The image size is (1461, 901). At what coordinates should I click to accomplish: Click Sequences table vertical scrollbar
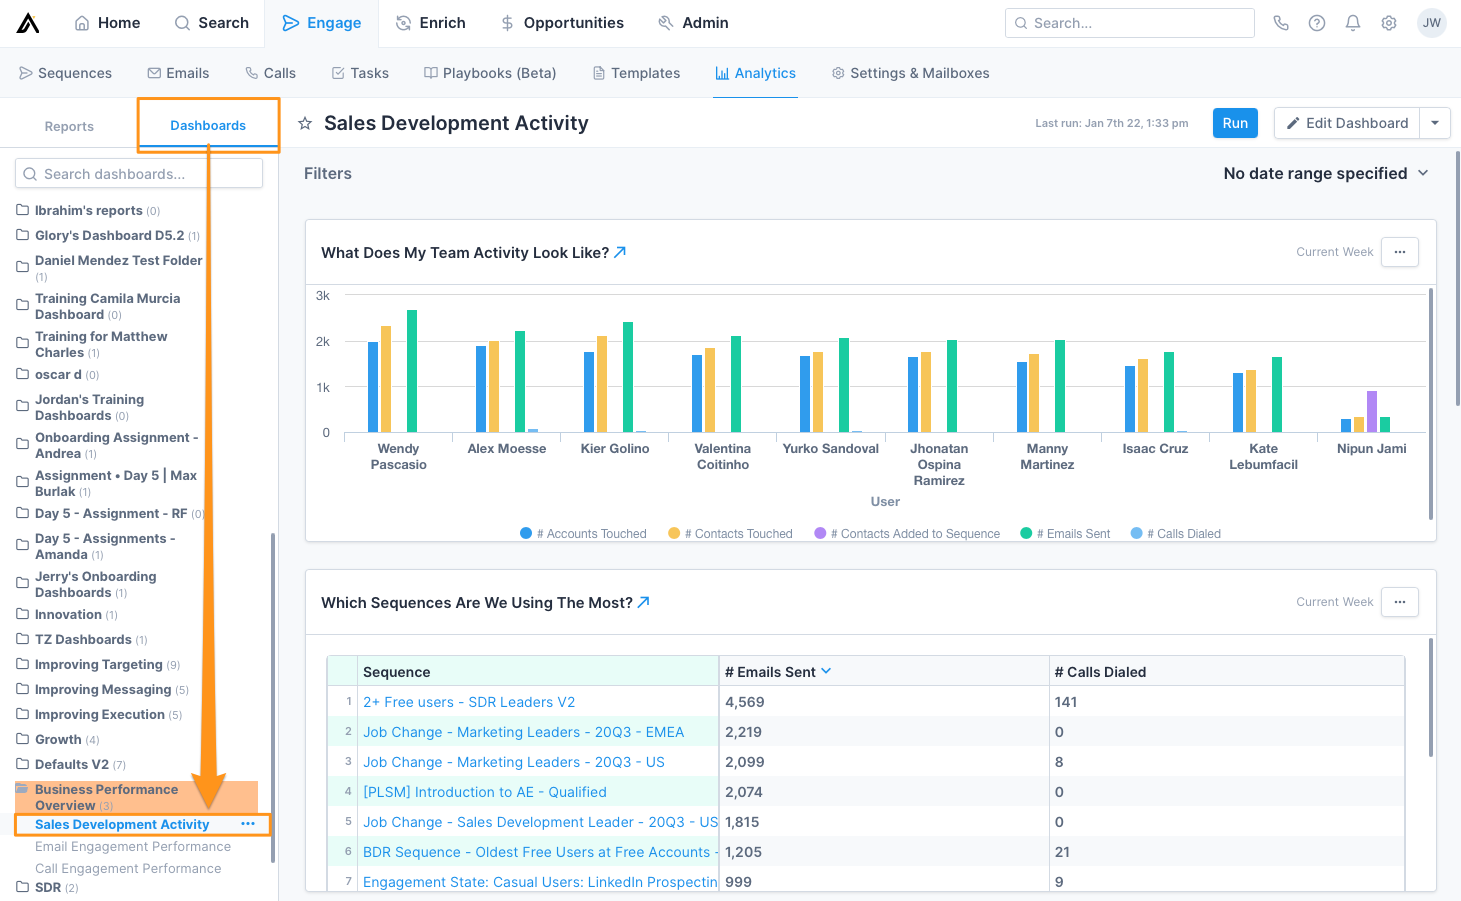[1431, 697]
